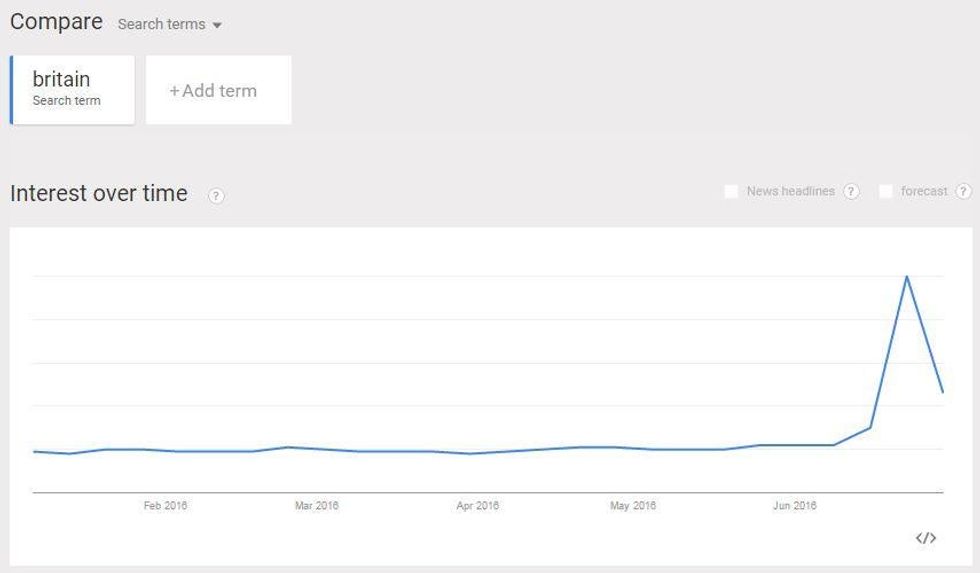This screenshot has width=980, height=573.
Task: Click the Apr 2016 axis label
Action: point(477,506)
